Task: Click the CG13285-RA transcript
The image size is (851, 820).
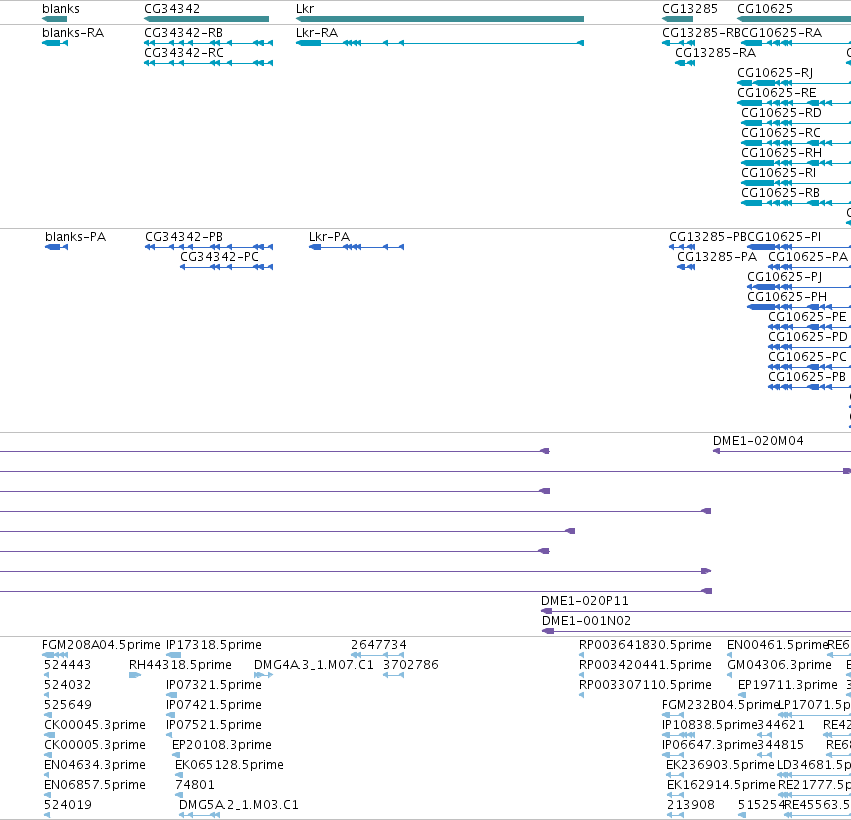Action: tap(685, 63)
